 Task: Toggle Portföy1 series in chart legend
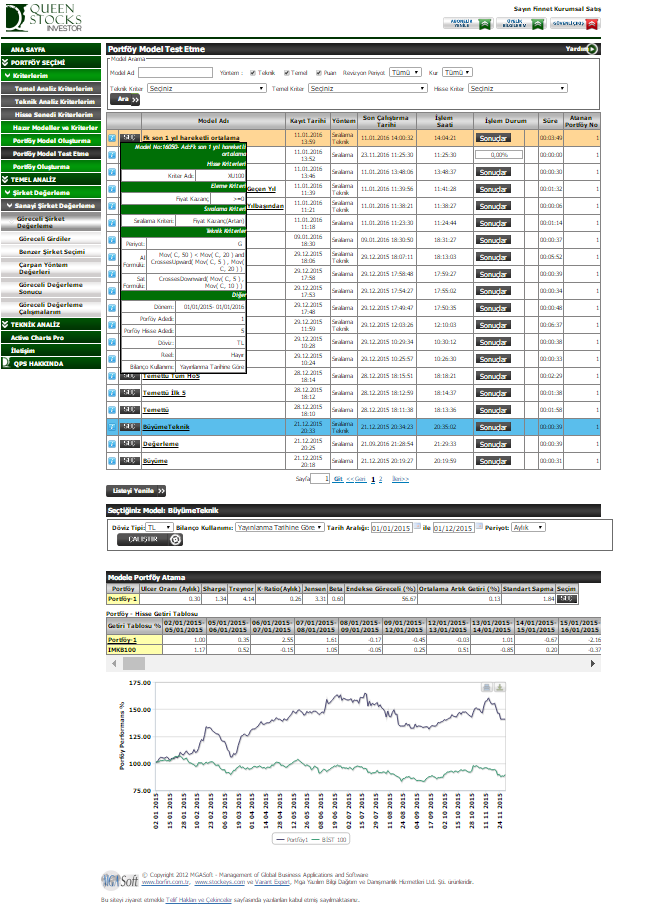(x=293, y=839)
